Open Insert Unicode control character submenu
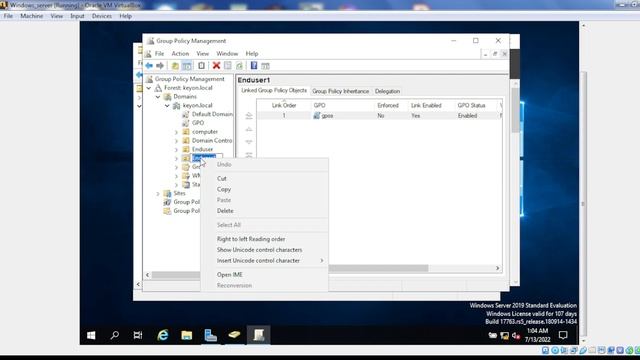Viewport: 640px width, 360px height. click(264, 260)
